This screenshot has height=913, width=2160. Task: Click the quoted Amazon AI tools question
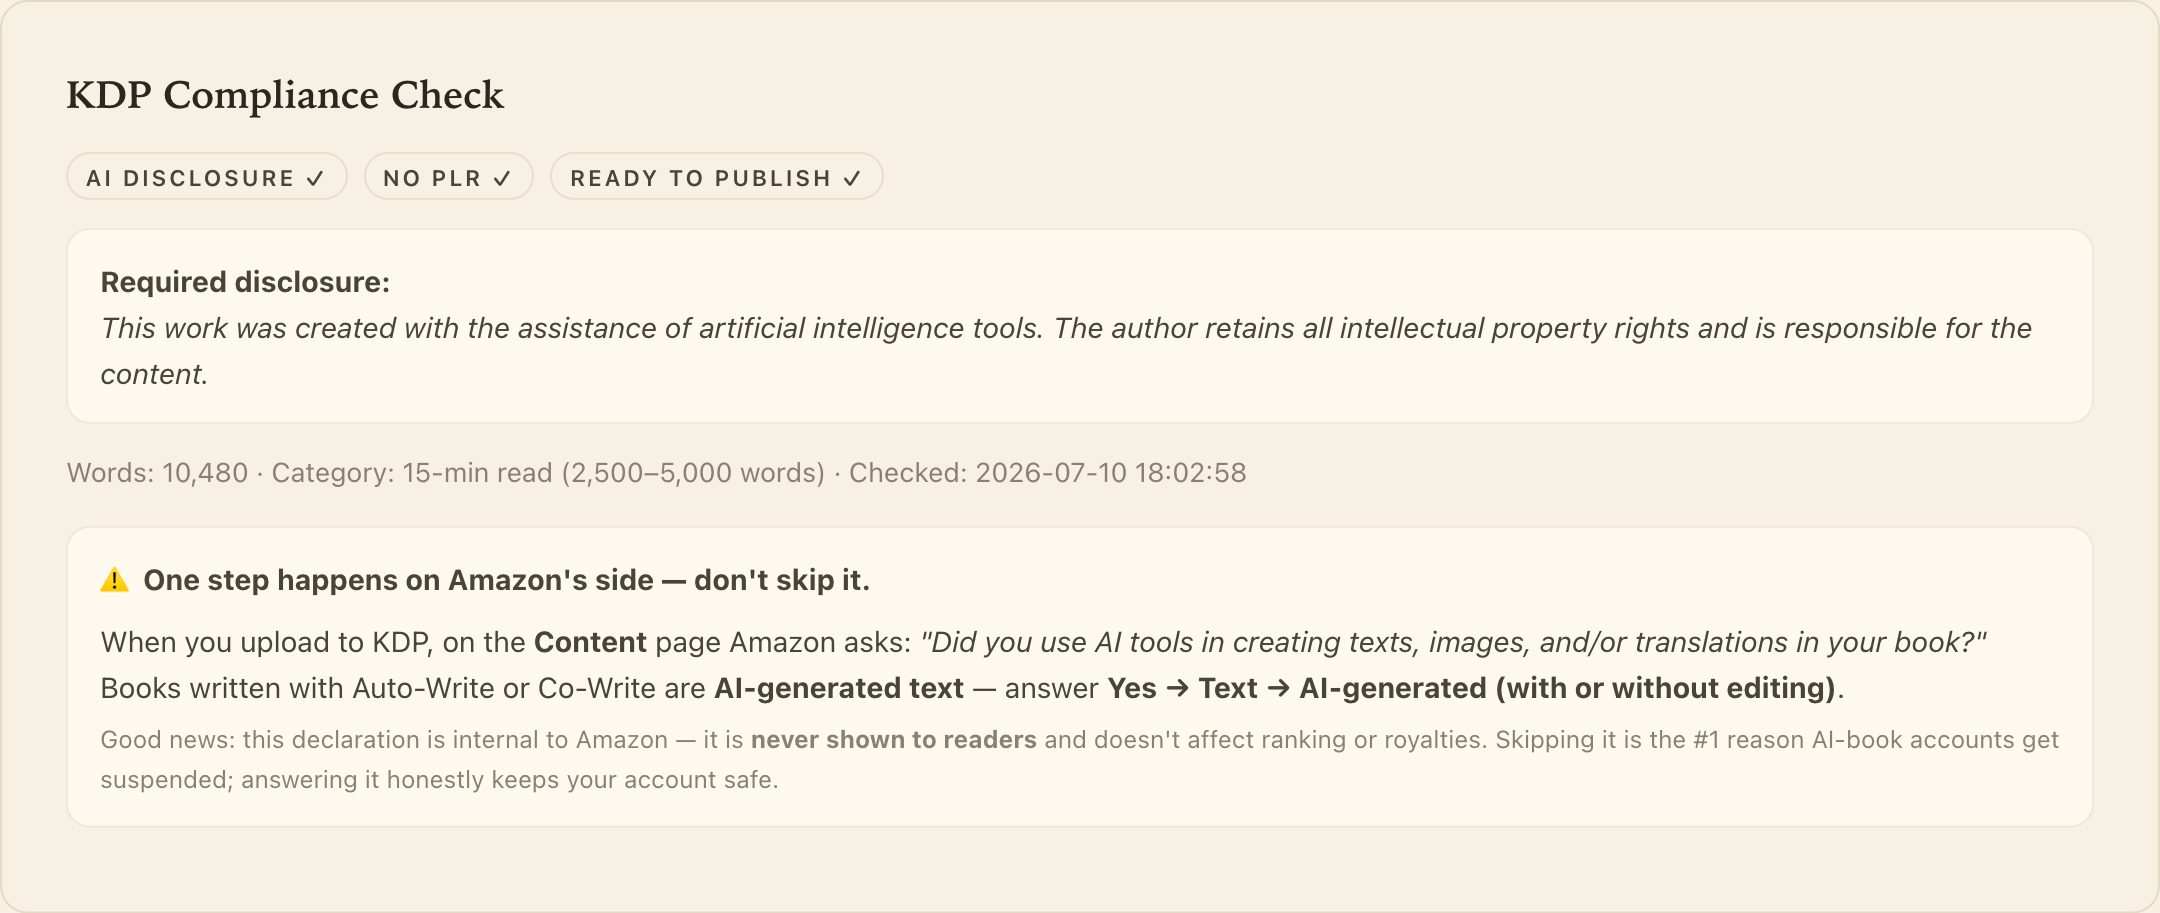(1453, 642)
